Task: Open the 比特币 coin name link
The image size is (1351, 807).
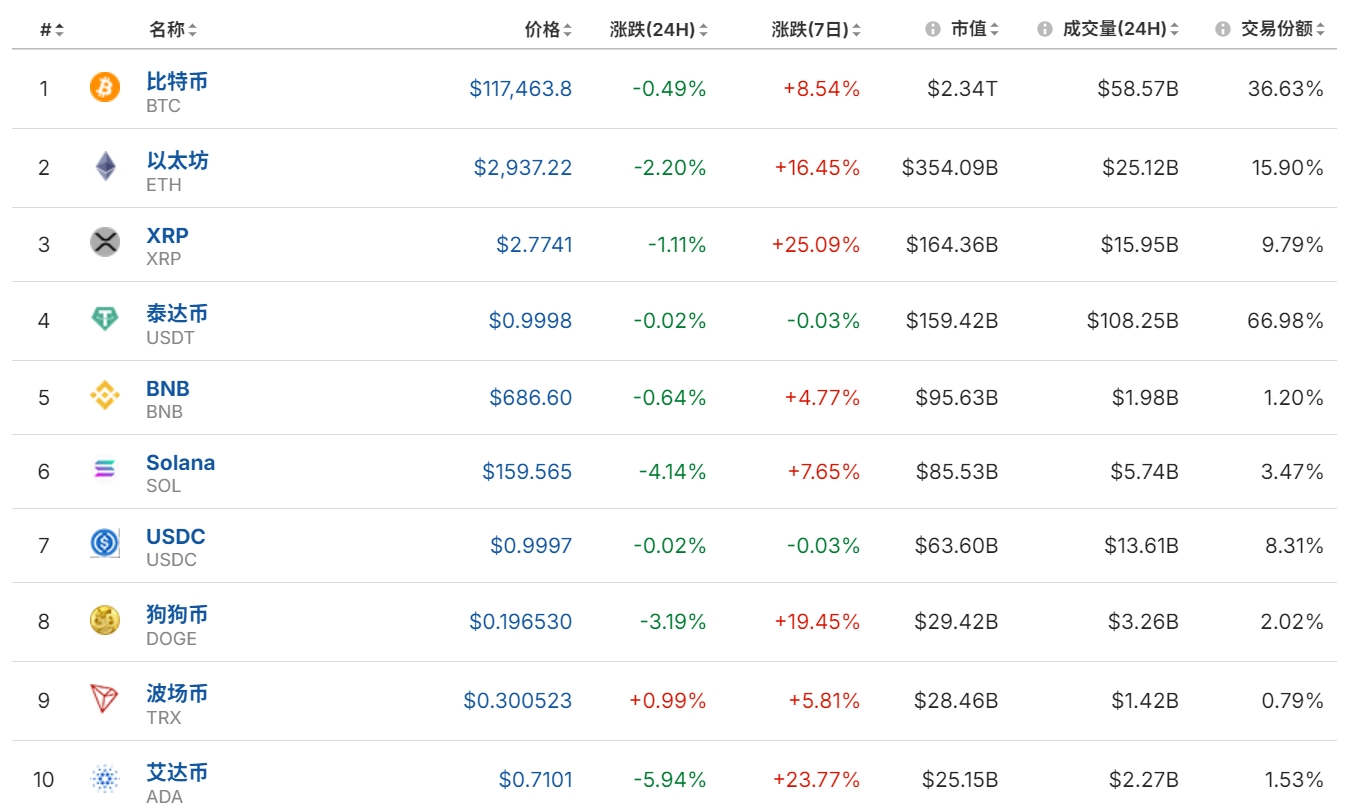Action: (x=177, y=81)
